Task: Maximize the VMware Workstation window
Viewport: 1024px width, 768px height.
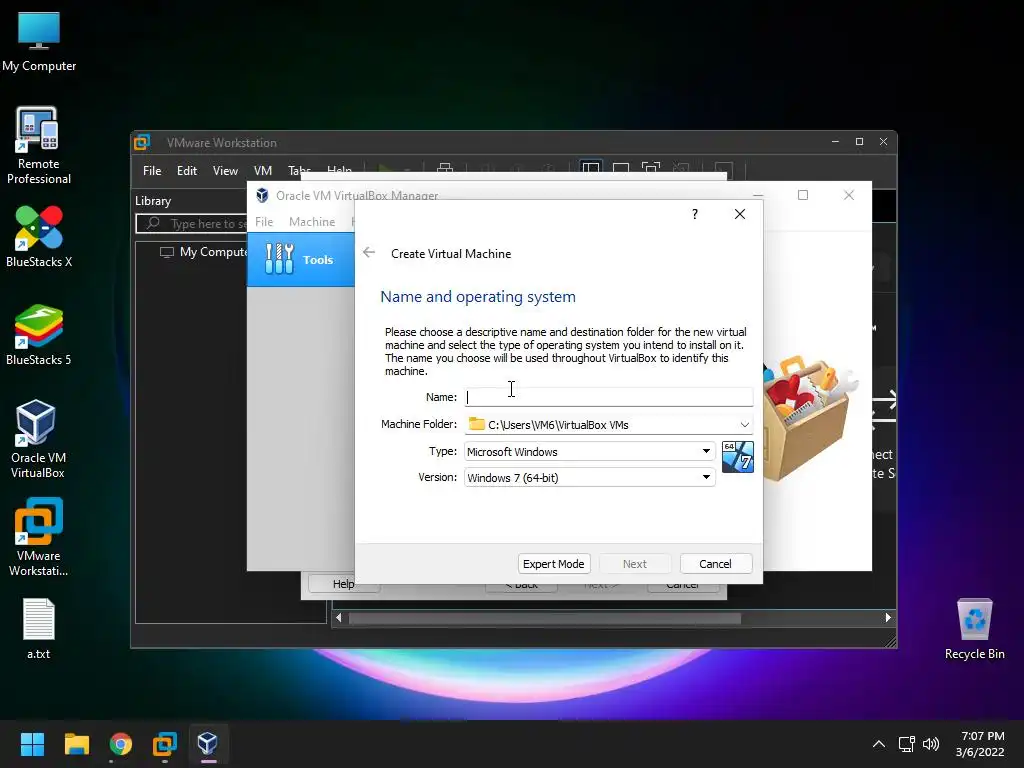Action: (859, 142)
